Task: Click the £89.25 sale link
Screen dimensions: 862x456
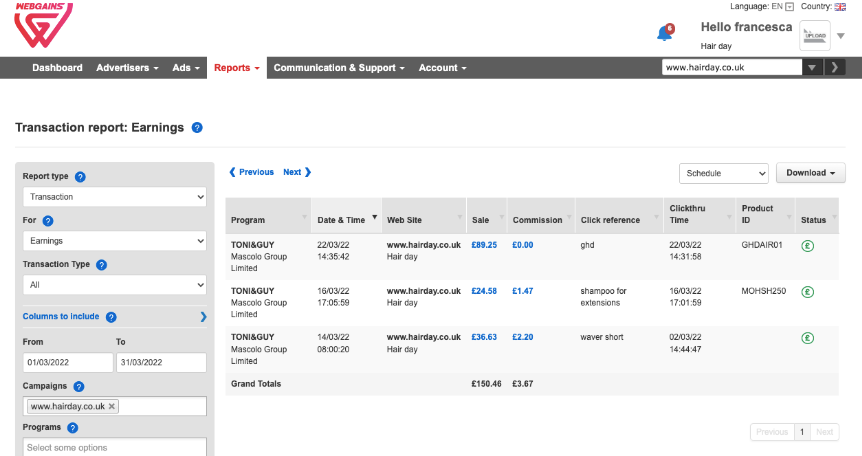Action: (x=484, y=245)
